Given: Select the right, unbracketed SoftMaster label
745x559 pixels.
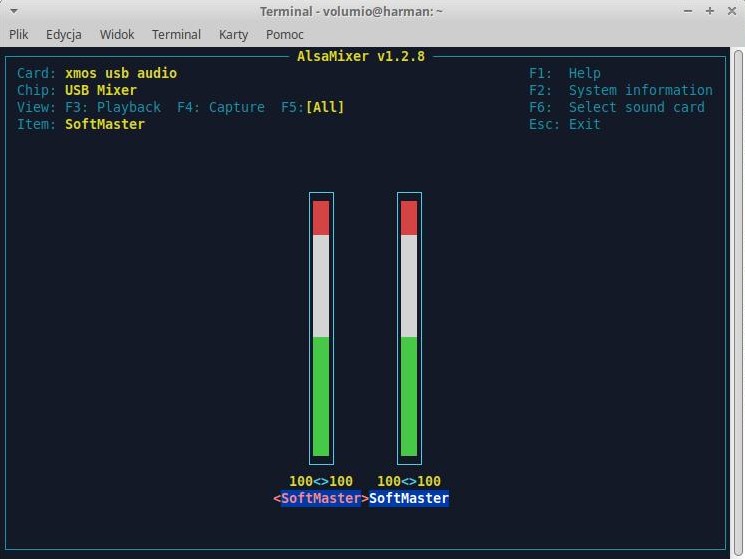Looking at the screenshot, I should (x=409, y=498).
